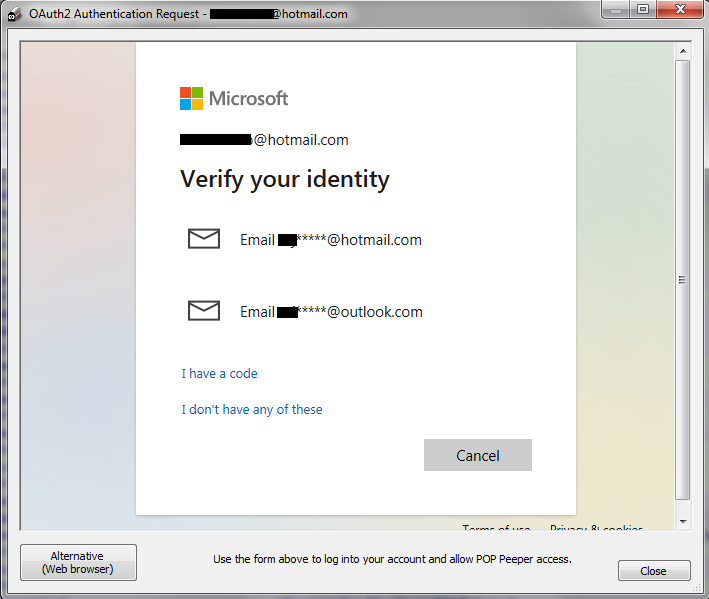Click the vertical scrollbar thumb
Viewport: 709px width, 599px height.
pyautogui.click(x=682, y=280)
